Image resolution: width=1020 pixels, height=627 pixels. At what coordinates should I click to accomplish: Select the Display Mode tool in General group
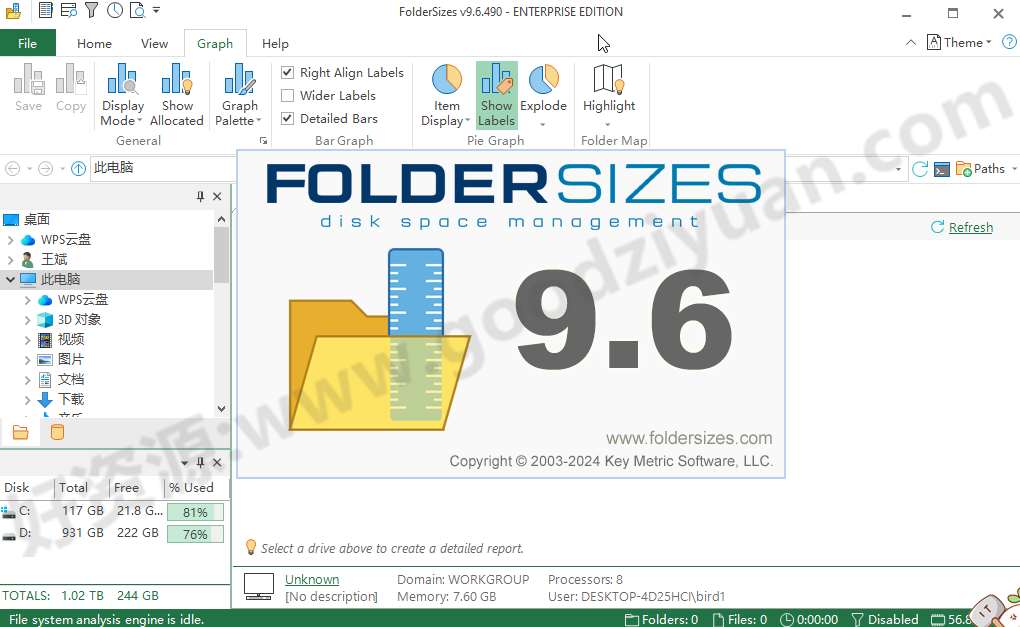(122, 92)
